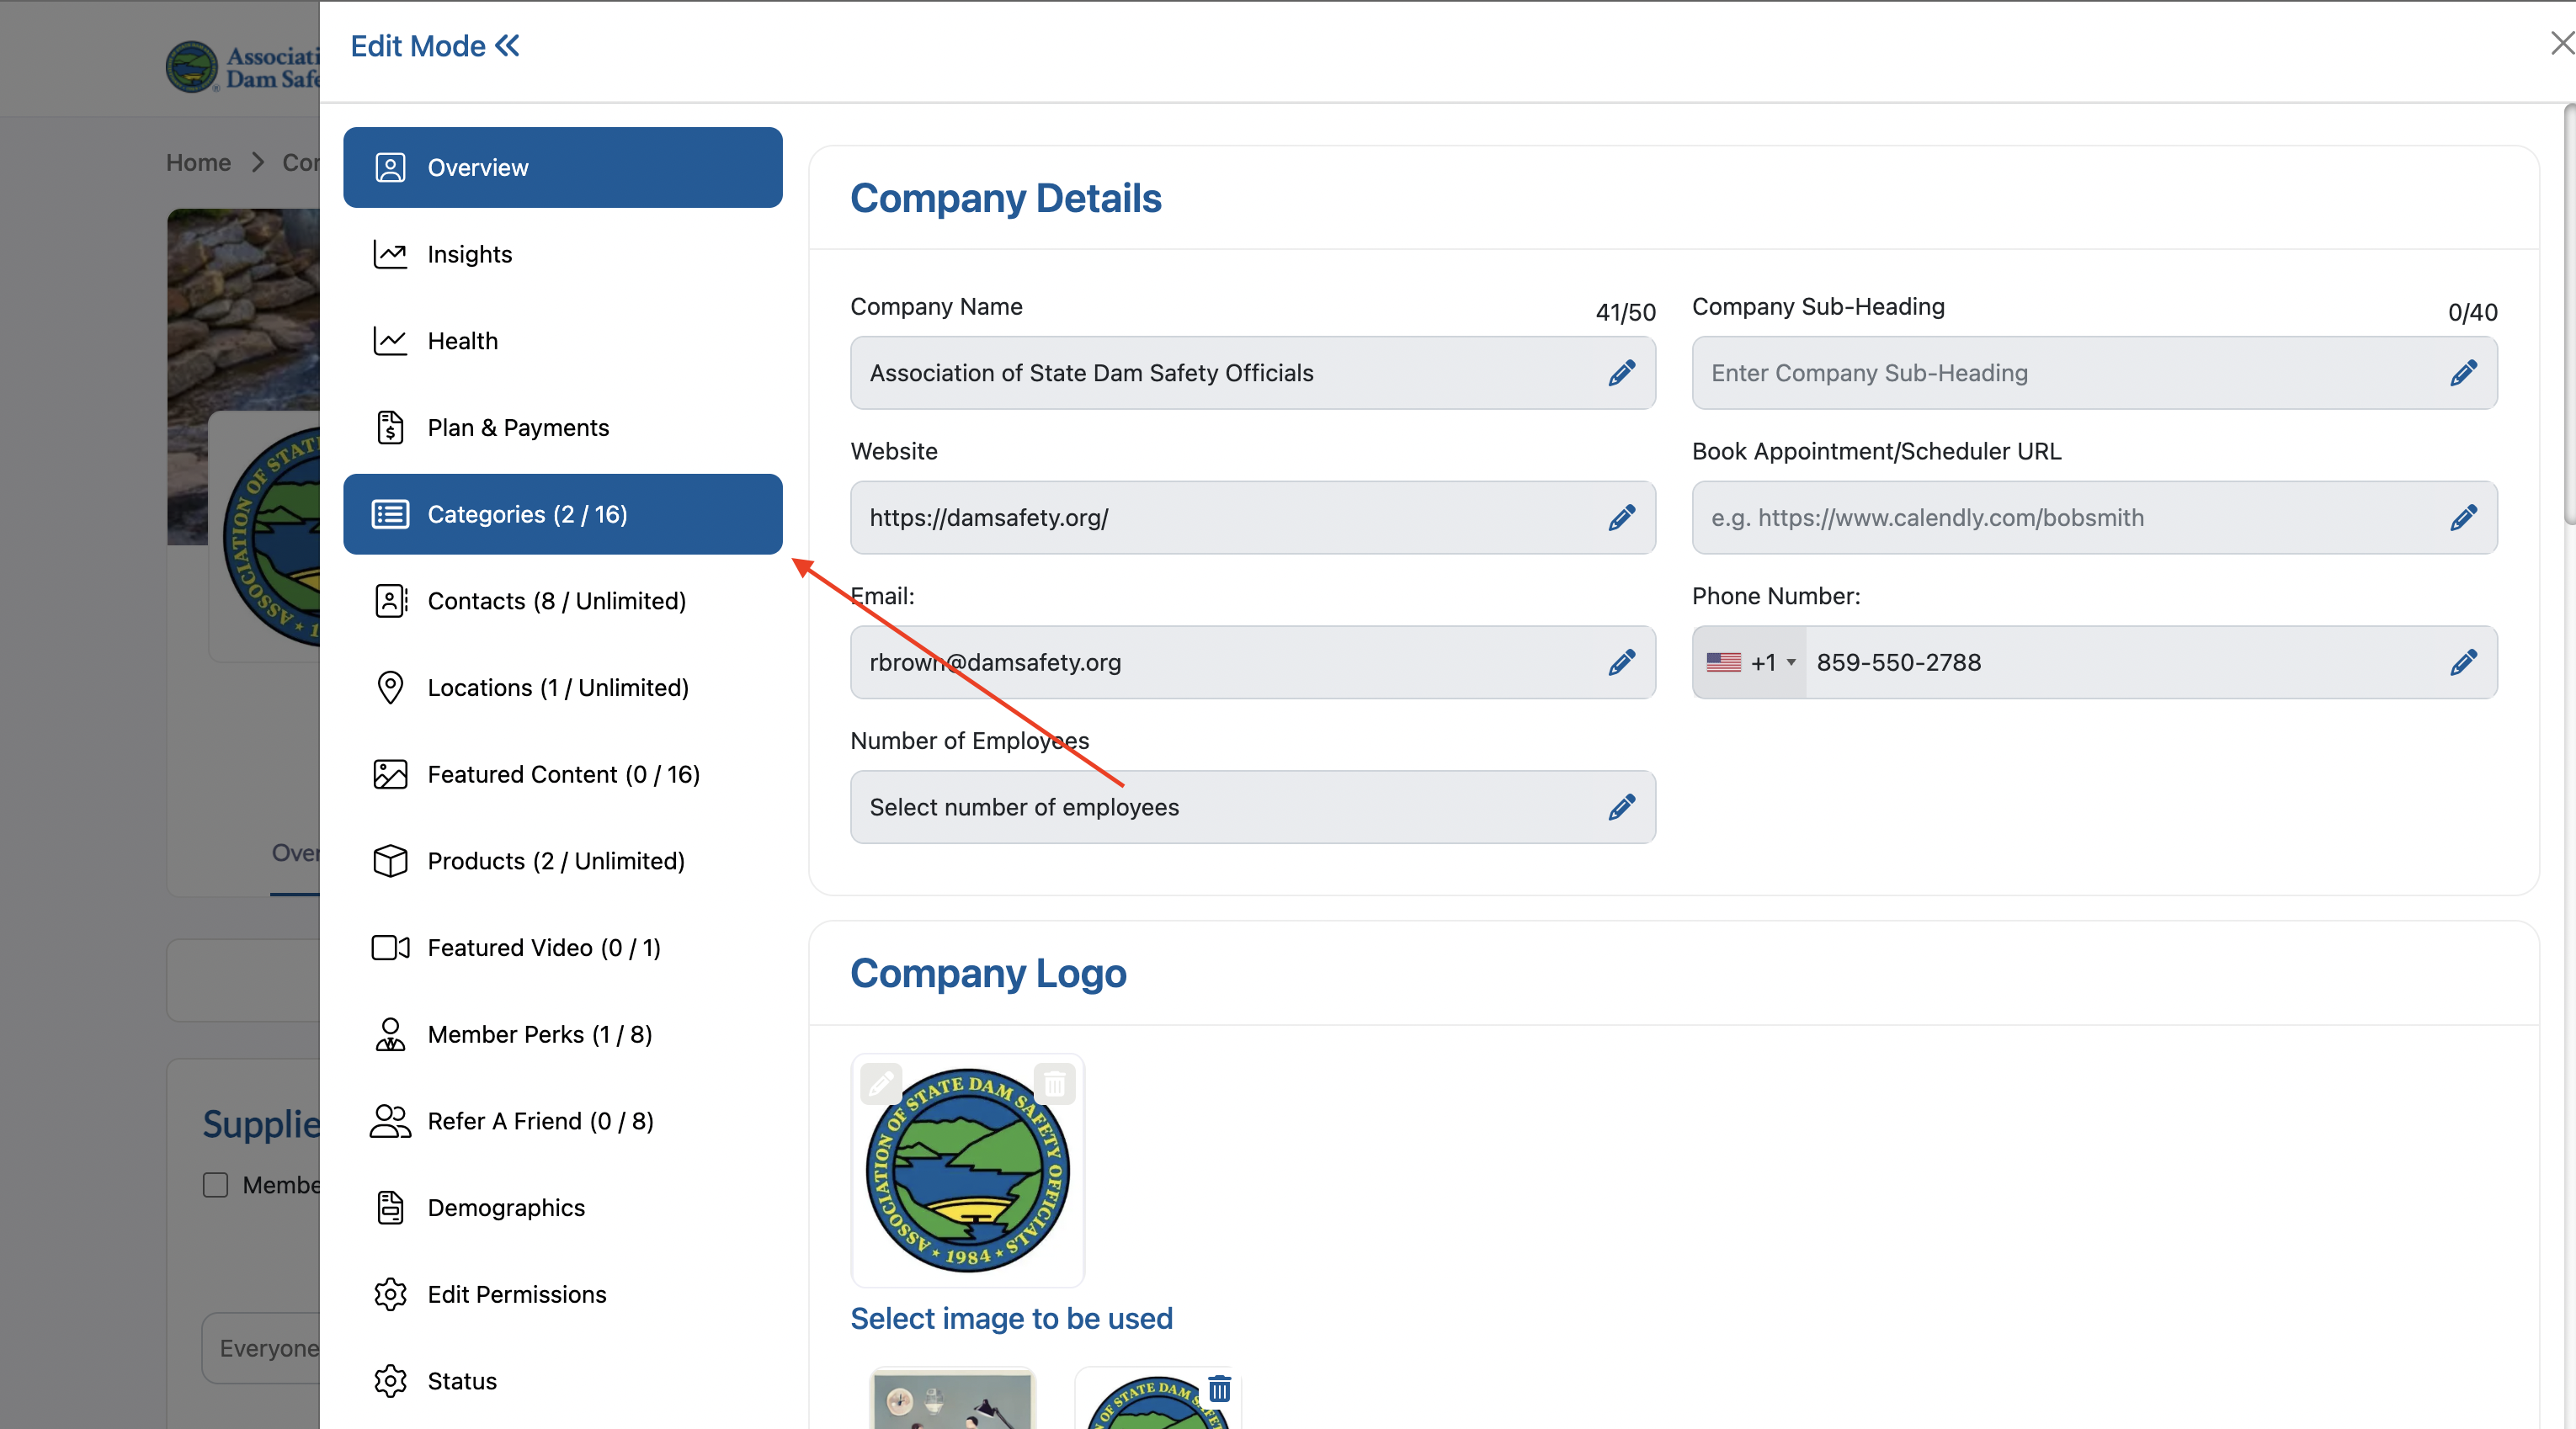This screenshot has height=1429, width=2576.
Task: Click Edit Mode heading link
Action: (x=418, y=46)
